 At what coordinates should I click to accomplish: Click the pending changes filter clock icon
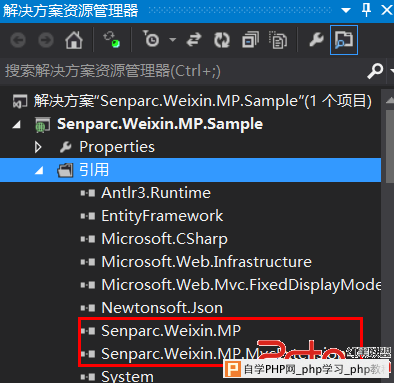pos(151,38)
